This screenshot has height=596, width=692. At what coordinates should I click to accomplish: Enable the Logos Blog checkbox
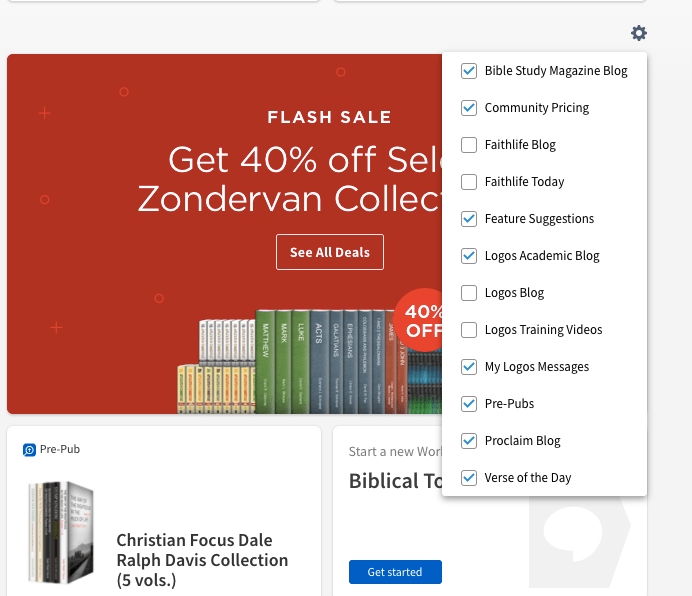[x=468, y=293]
